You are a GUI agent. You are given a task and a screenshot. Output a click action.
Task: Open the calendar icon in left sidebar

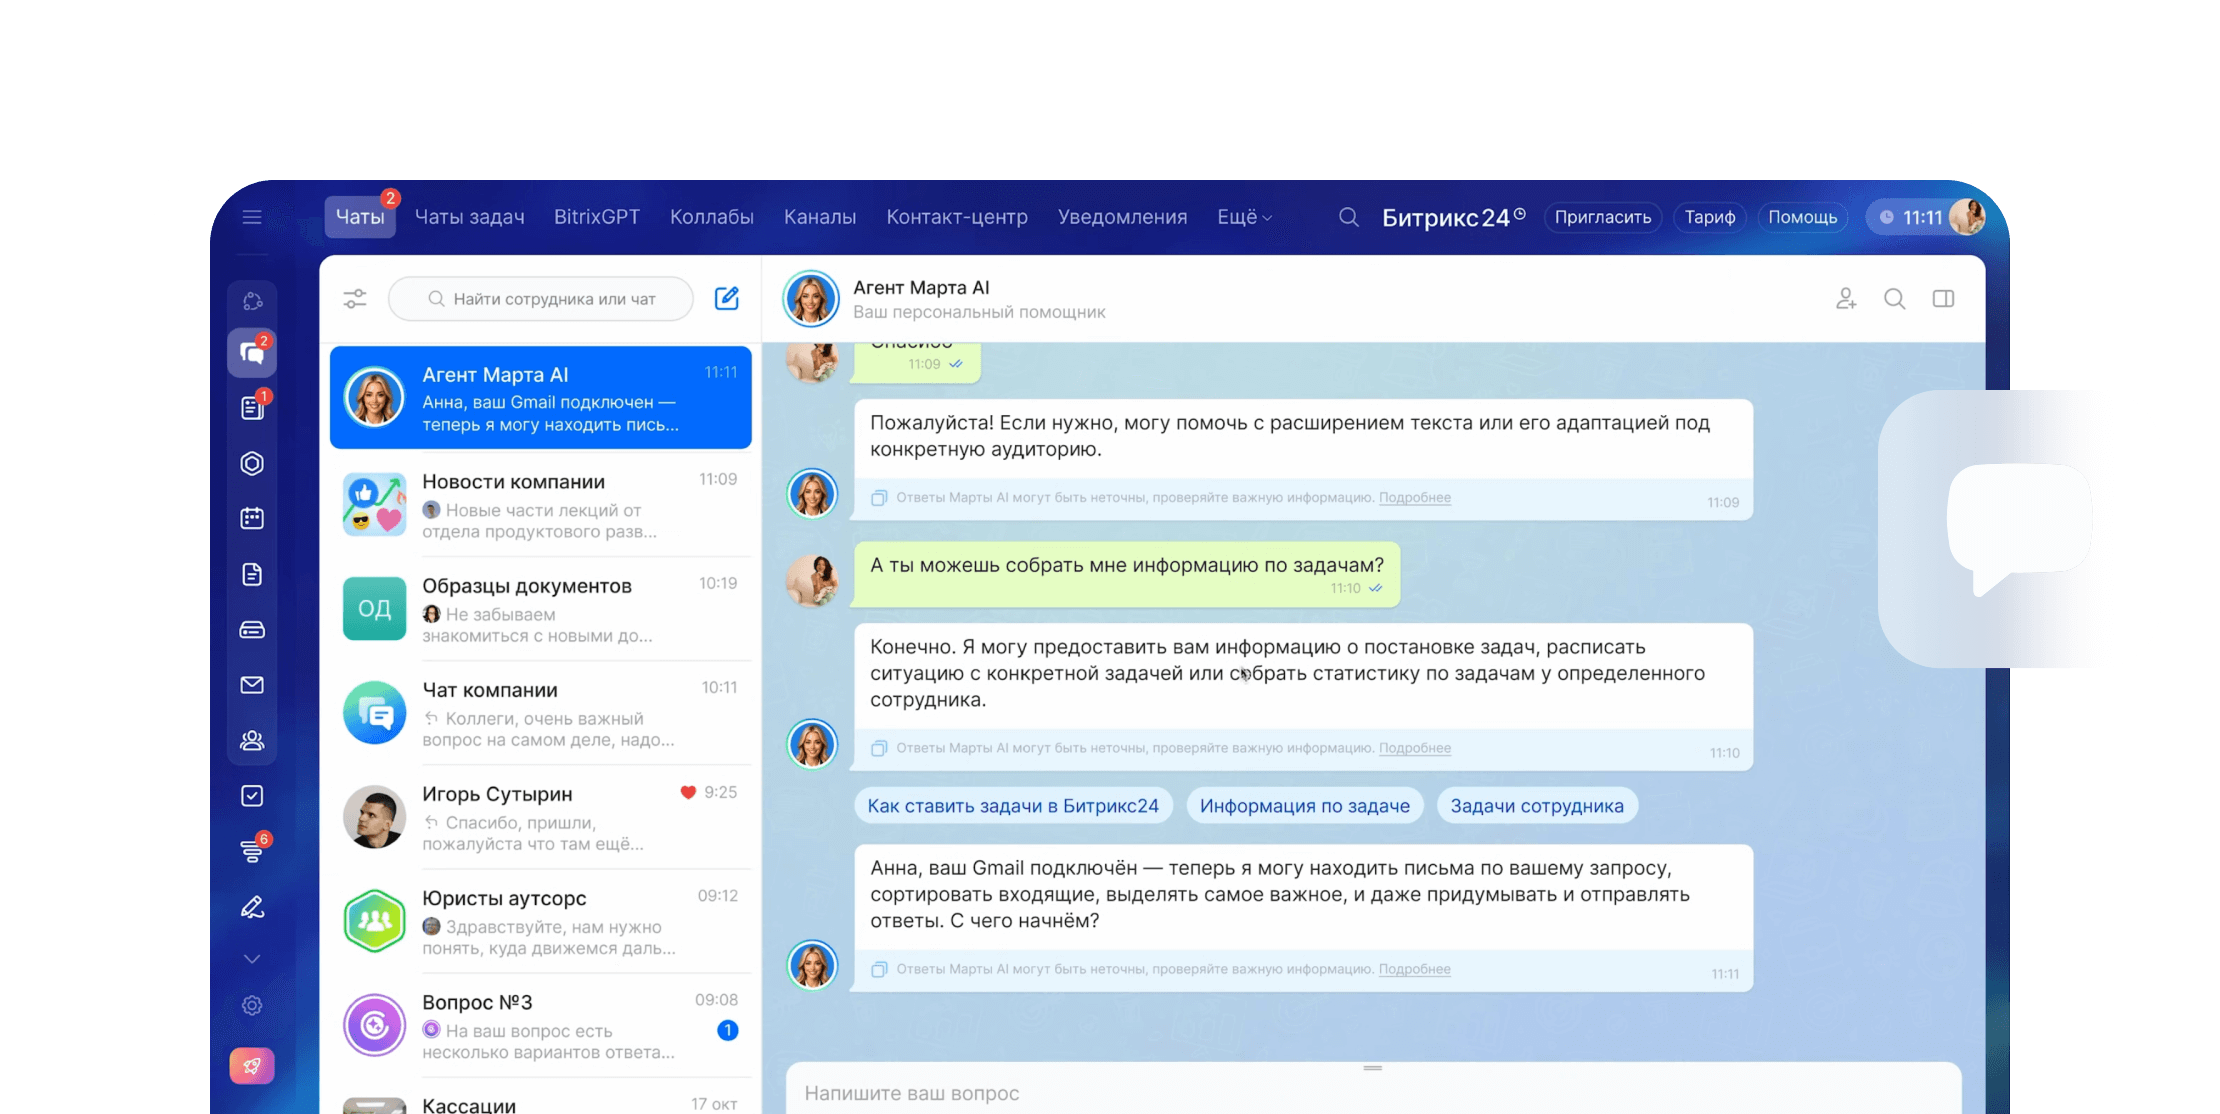[x=252, y=518]
